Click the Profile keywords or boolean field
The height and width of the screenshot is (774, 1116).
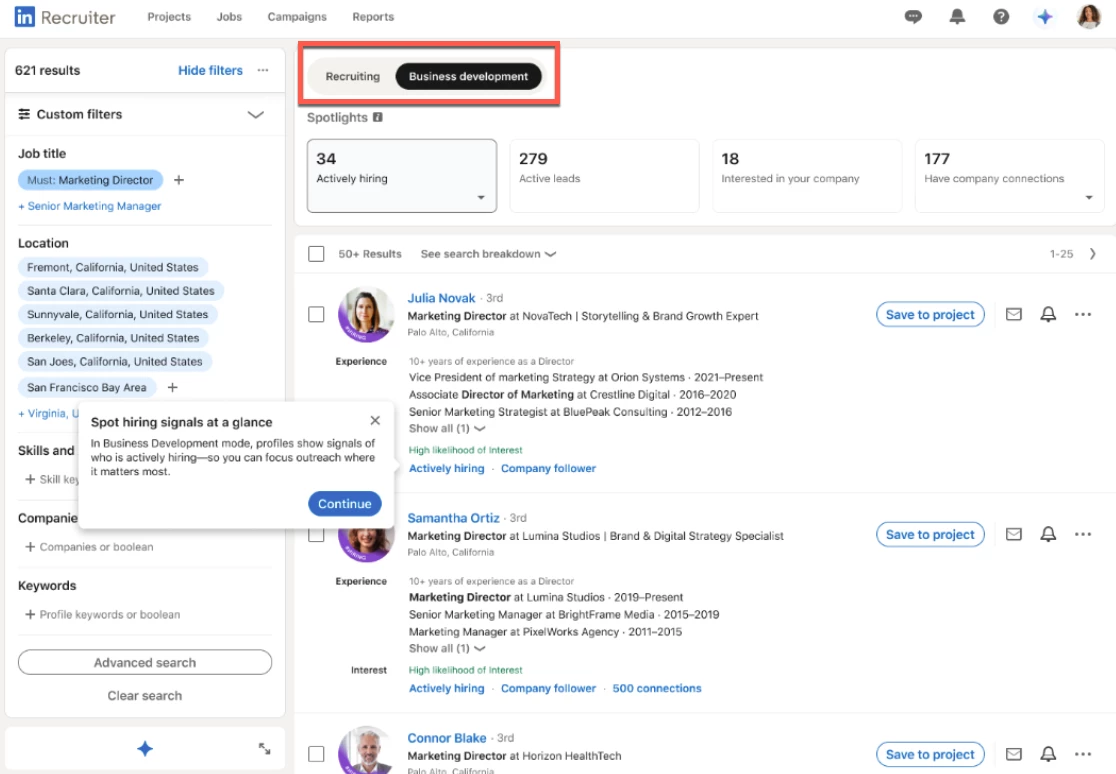[103, 615]
